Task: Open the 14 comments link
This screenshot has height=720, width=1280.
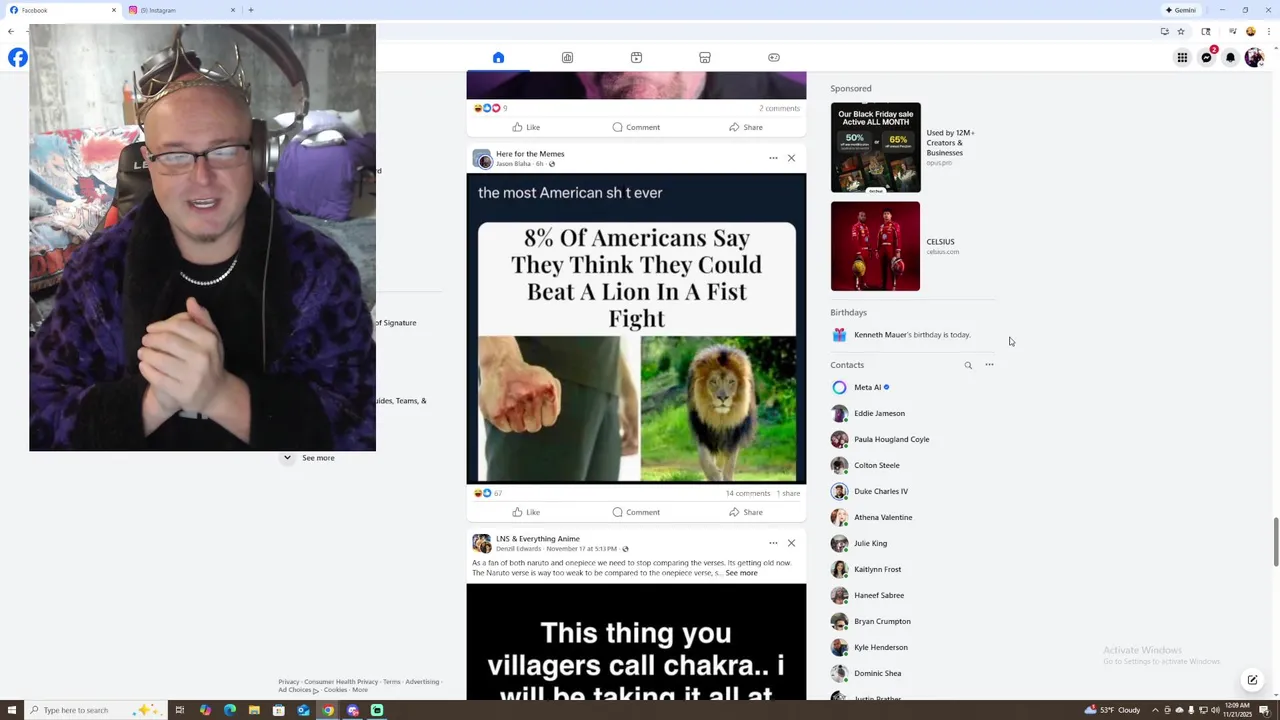Action: [x=748, y=493]
